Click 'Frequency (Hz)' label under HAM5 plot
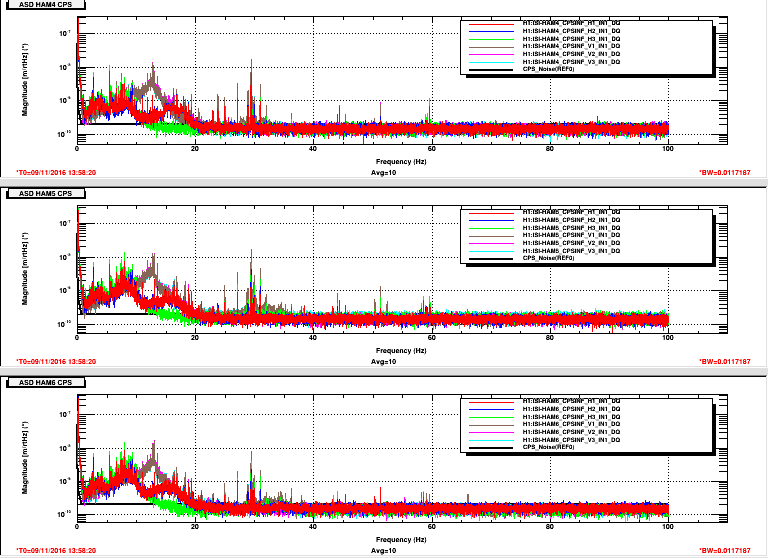The width and height of the screenshot is (768, 558). pos(401,351)
